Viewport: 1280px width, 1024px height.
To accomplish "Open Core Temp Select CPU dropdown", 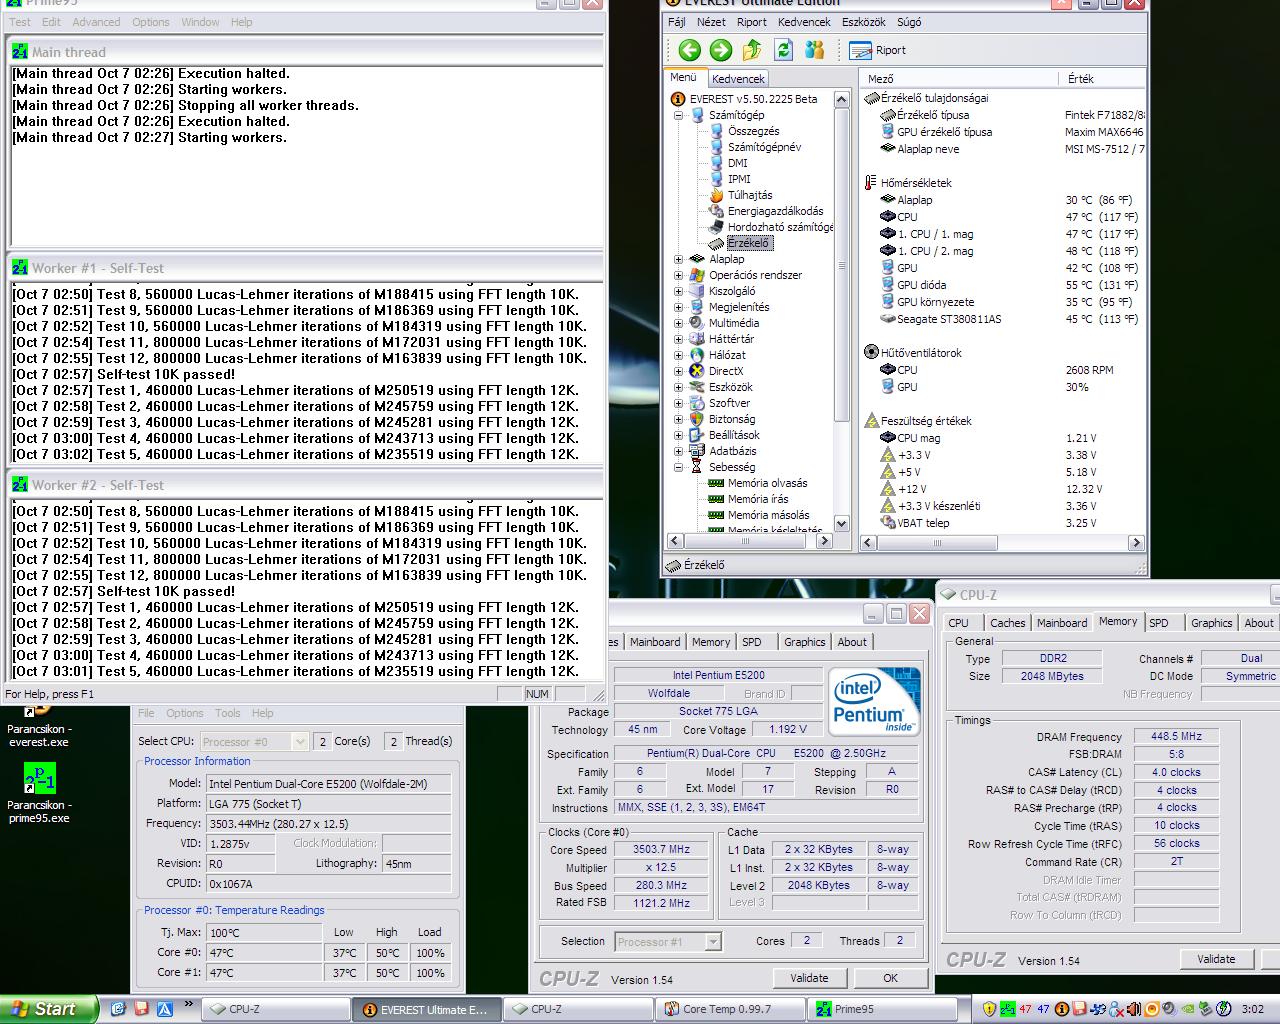I will coord(299,741).
